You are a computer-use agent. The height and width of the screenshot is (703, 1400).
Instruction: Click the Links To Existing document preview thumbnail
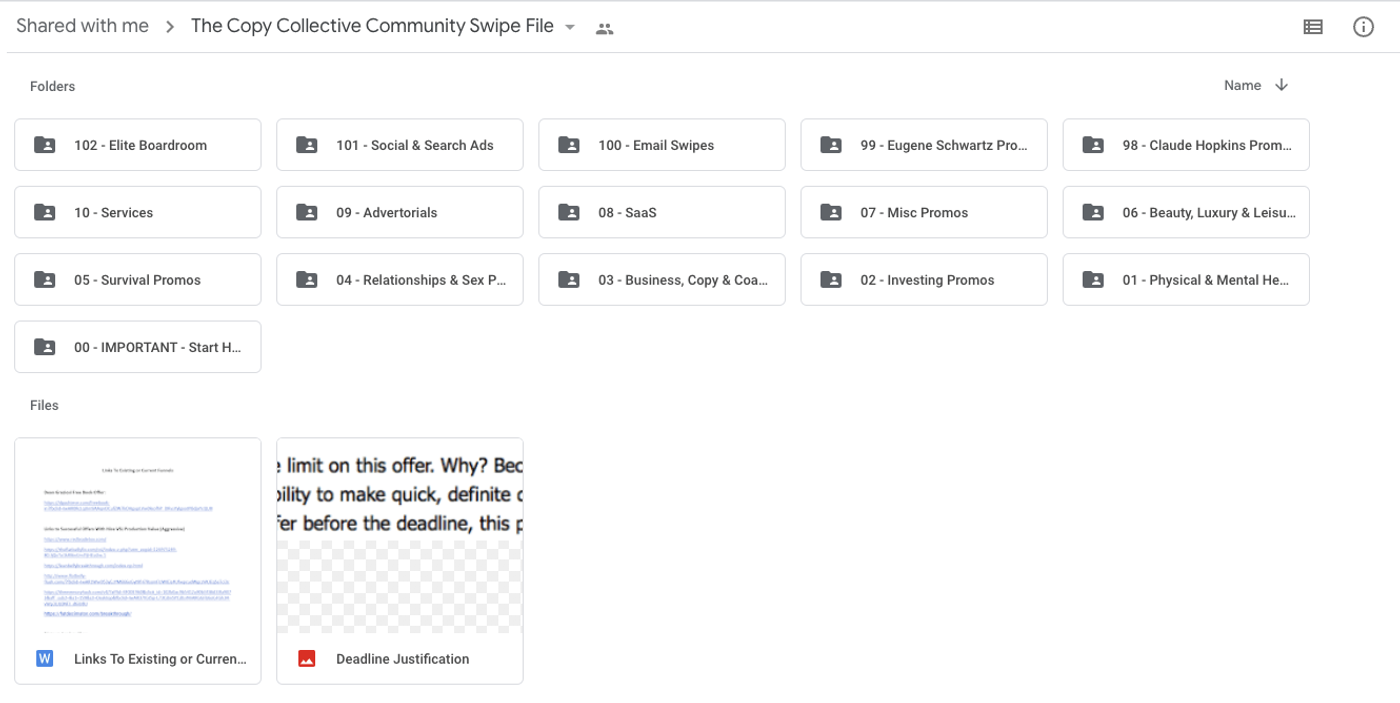(138, 535)
